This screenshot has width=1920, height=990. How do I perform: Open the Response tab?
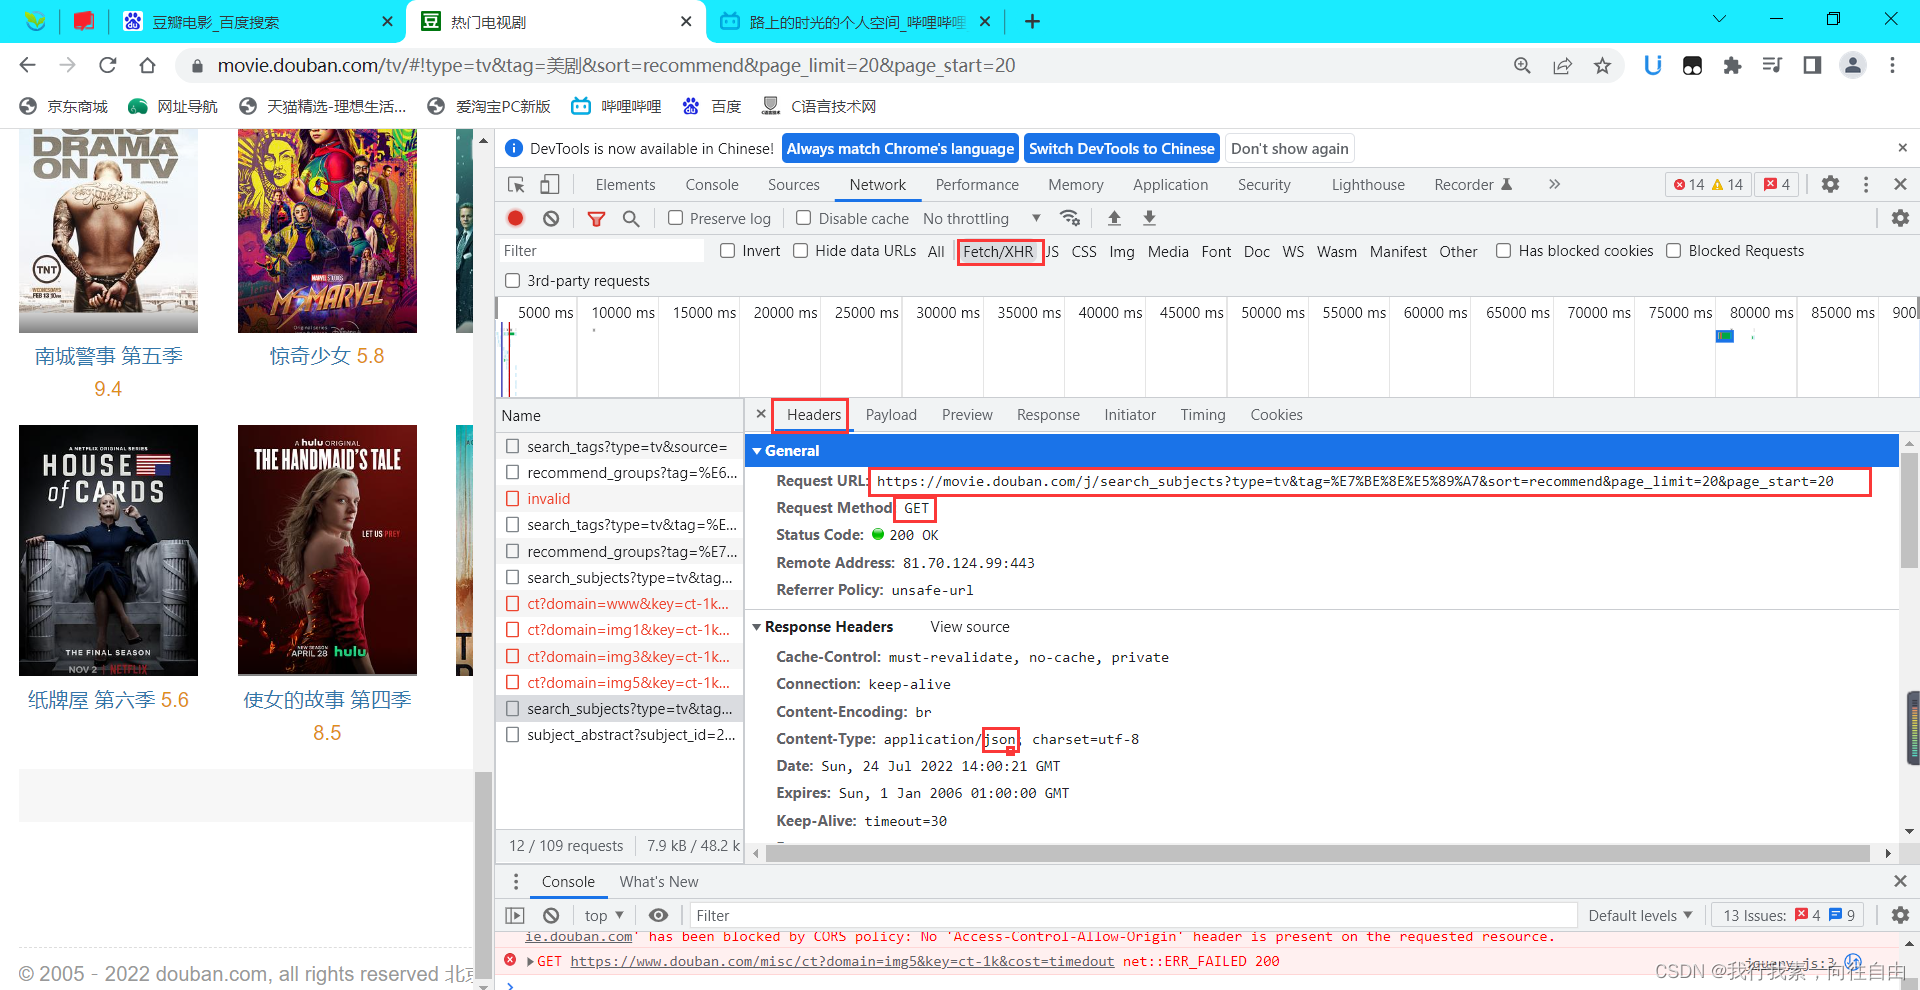1048,415
